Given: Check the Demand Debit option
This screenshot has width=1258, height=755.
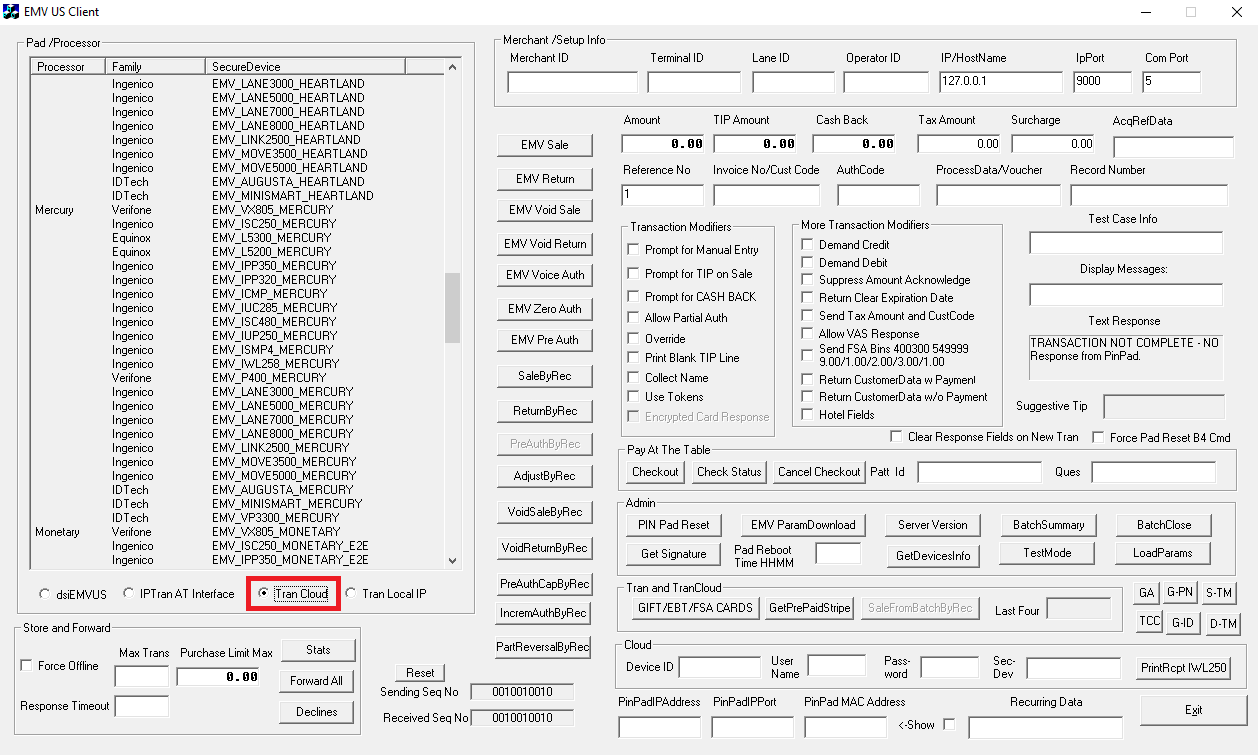Looking at the screenshot, I should (808, 263).
